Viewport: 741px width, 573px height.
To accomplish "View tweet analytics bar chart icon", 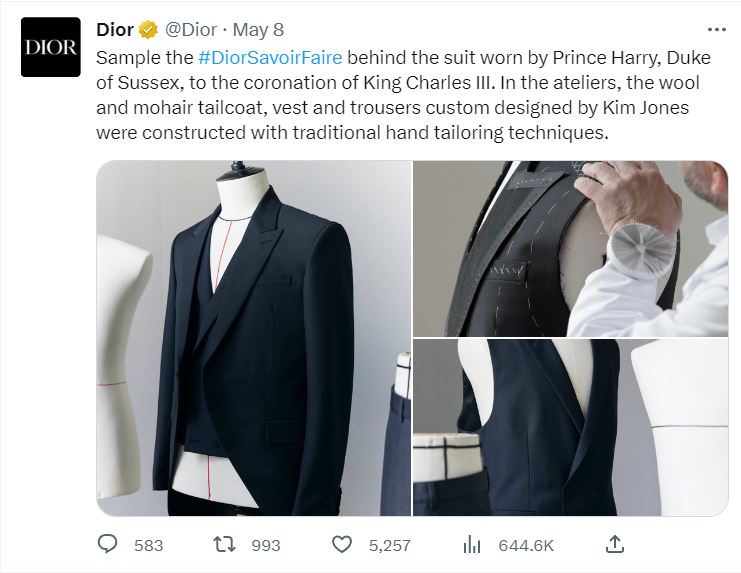I will (472, 545).
